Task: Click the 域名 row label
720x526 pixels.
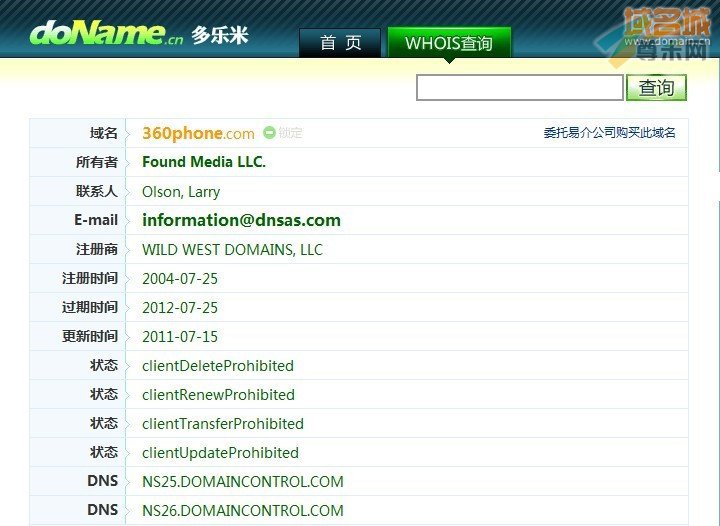Action: (104, 133)
